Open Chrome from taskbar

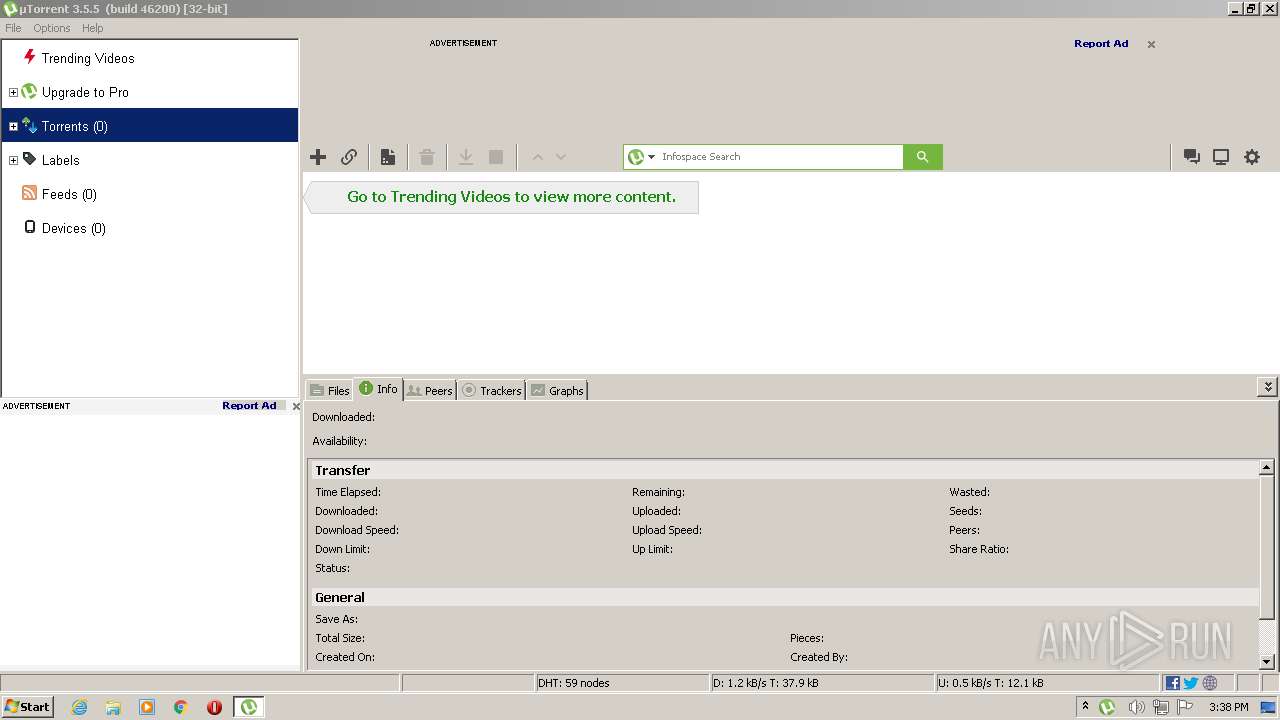coord(181,707)
